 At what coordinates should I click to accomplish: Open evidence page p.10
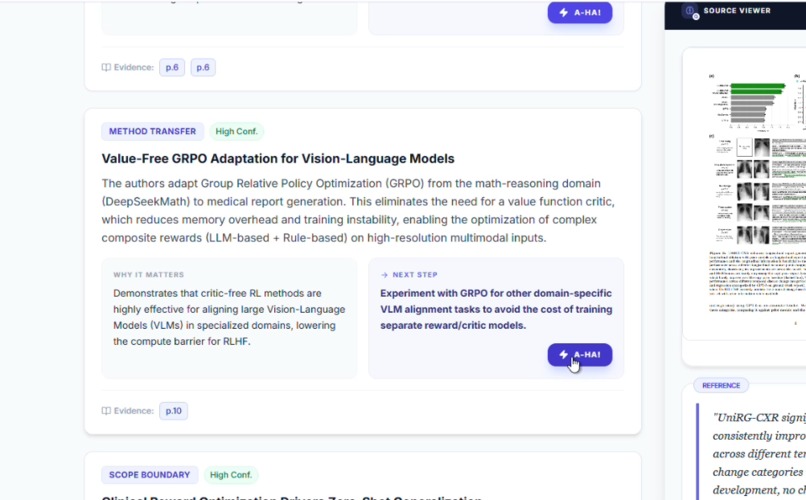(x=173, y=411)
